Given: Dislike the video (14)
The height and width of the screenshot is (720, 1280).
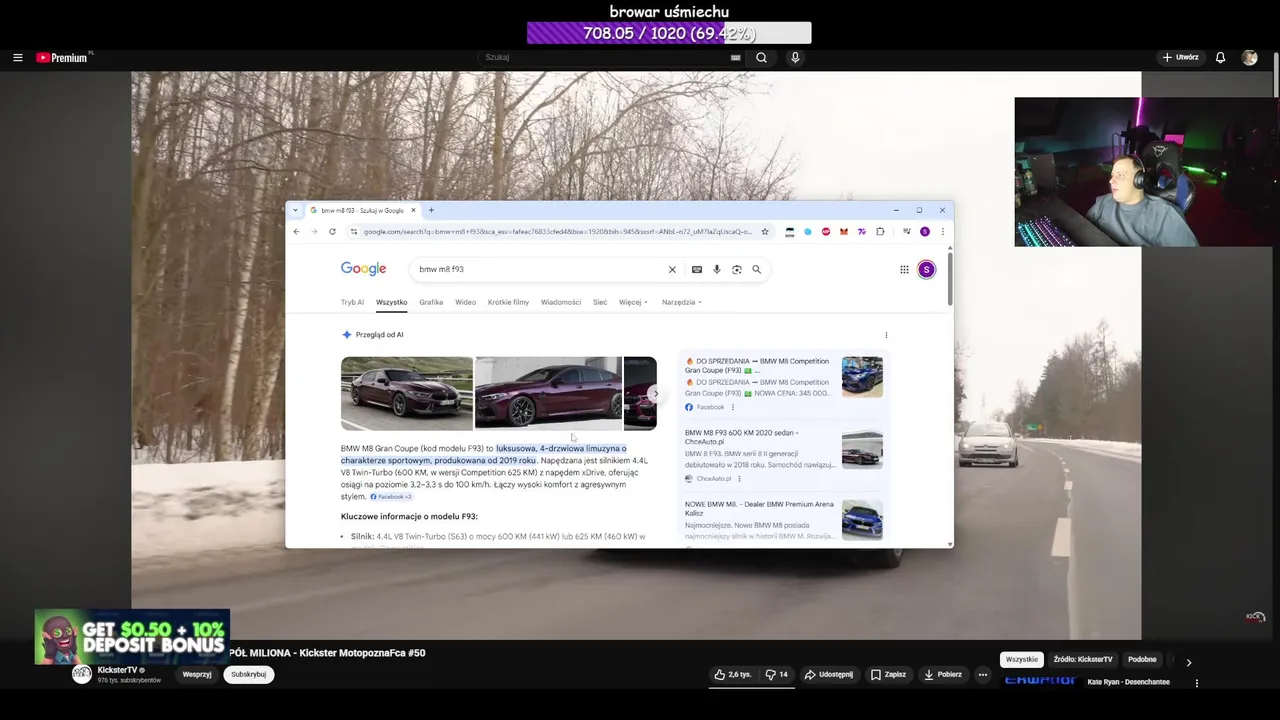Looking at the screenshot, I should pos(776,674).
